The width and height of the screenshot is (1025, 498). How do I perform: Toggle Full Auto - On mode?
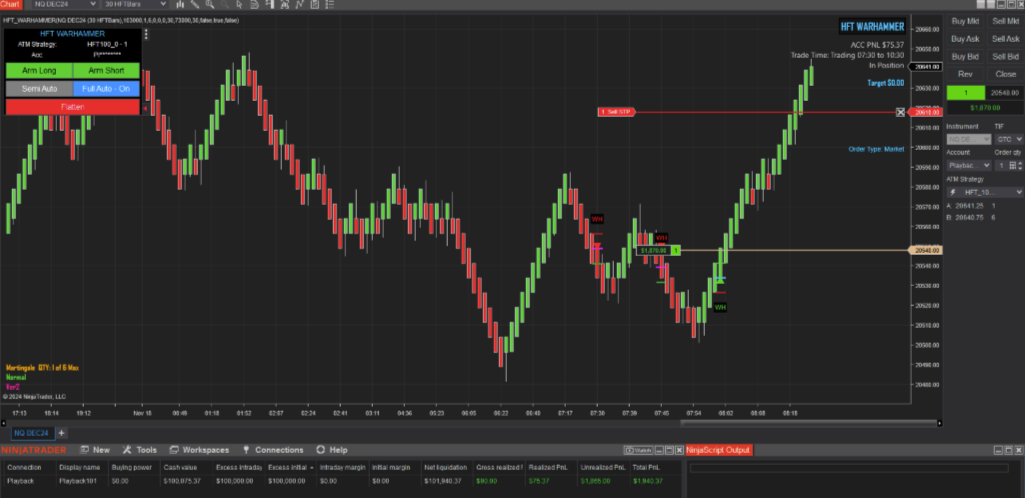106,88
